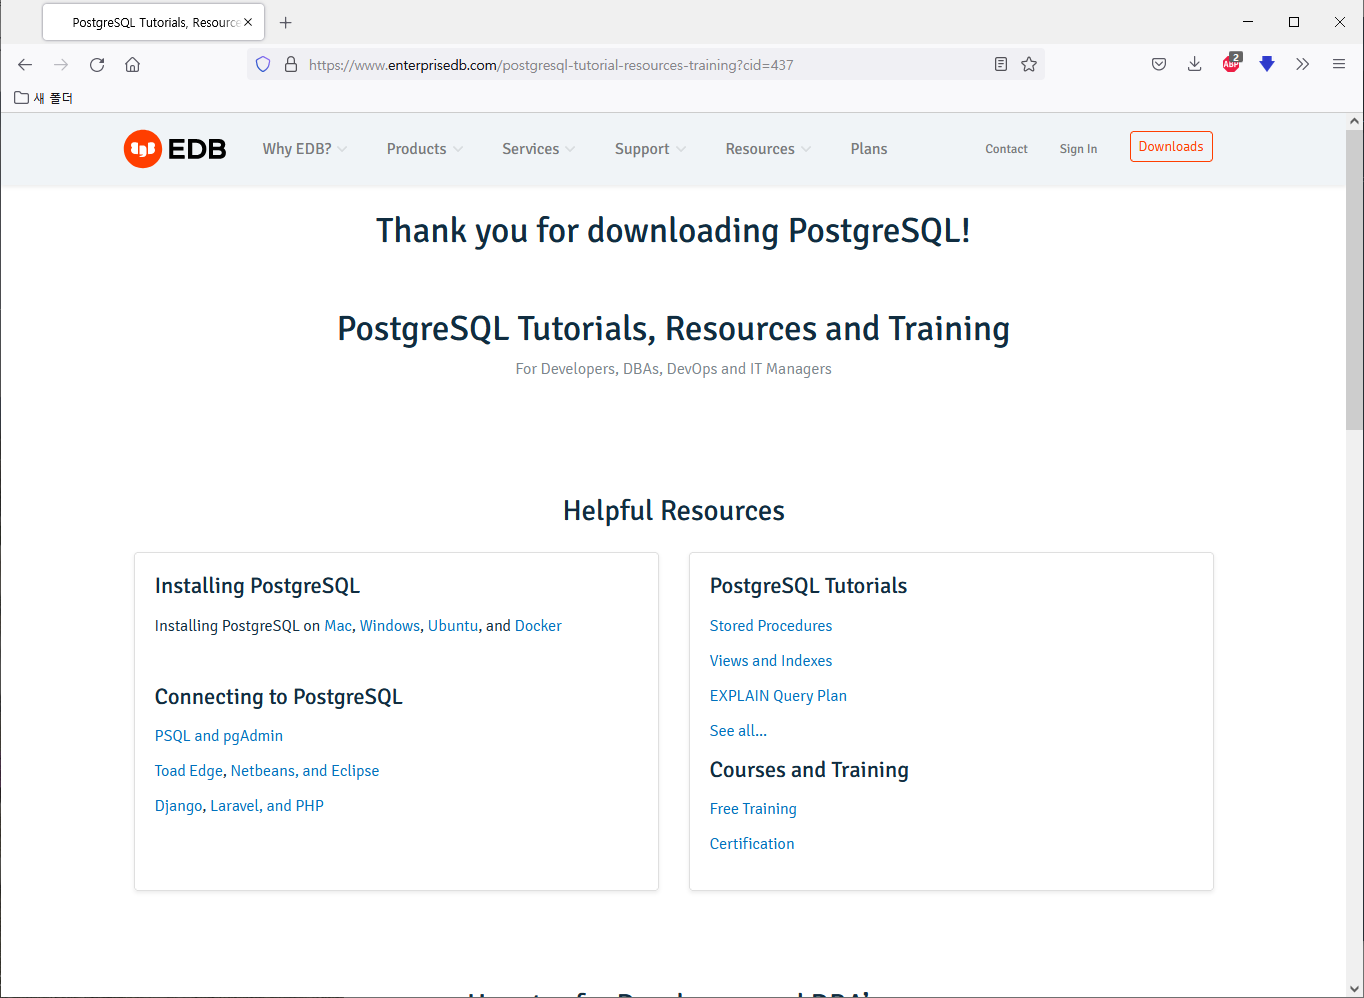Image resolution: width=1364 pixels, height=998 pixels.
Task: Open PSQL and pgAdmin link
Action: (x=219, y=736)
